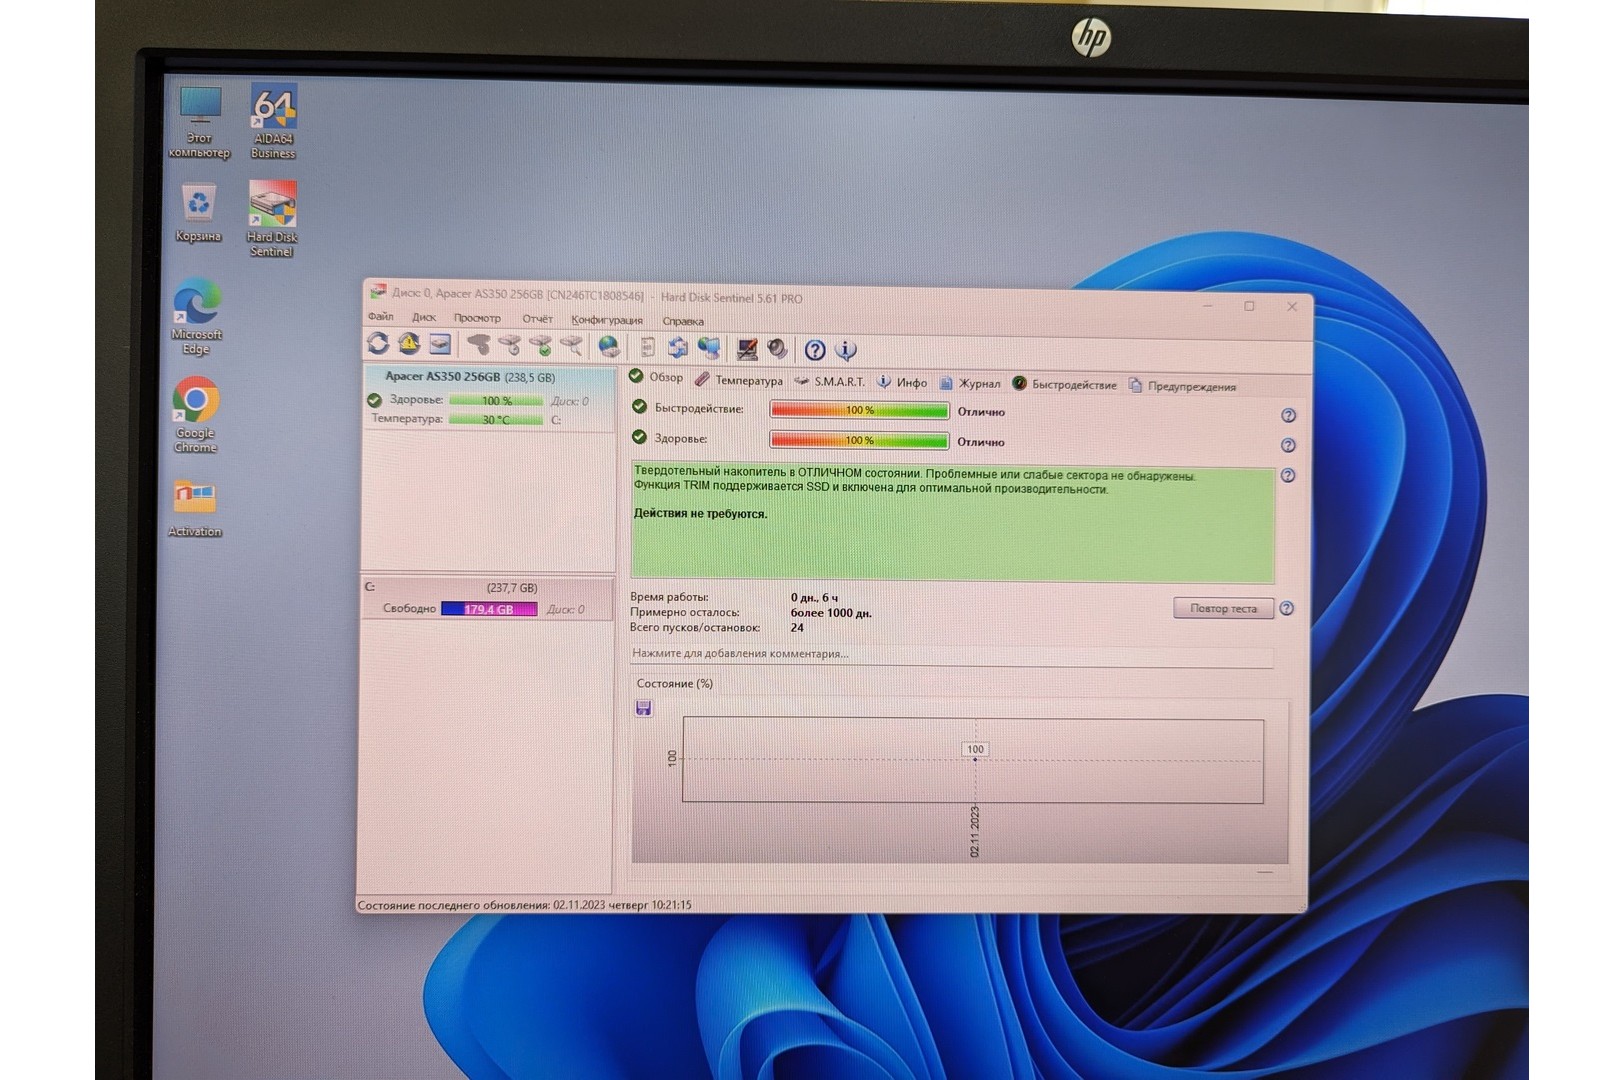The width and height of the screenshot is (1624, 1080).
Task: Open the Конфигурация menu
Action: 607,320
